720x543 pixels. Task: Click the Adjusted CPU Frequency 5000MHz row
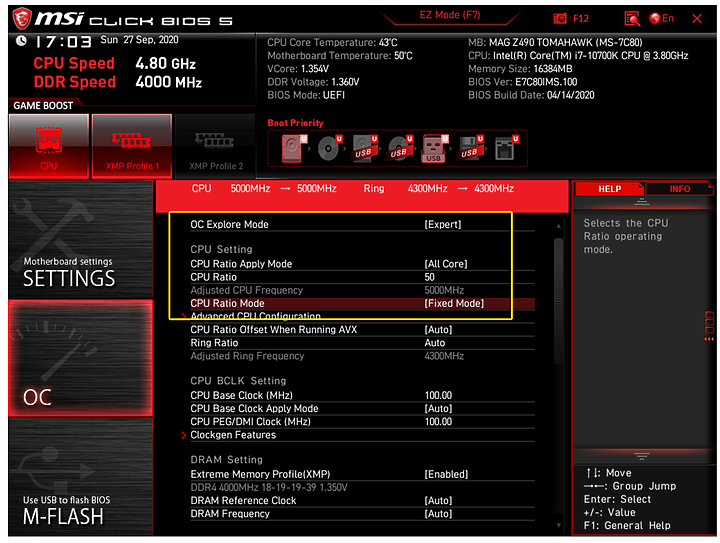(x=362, y=290)
